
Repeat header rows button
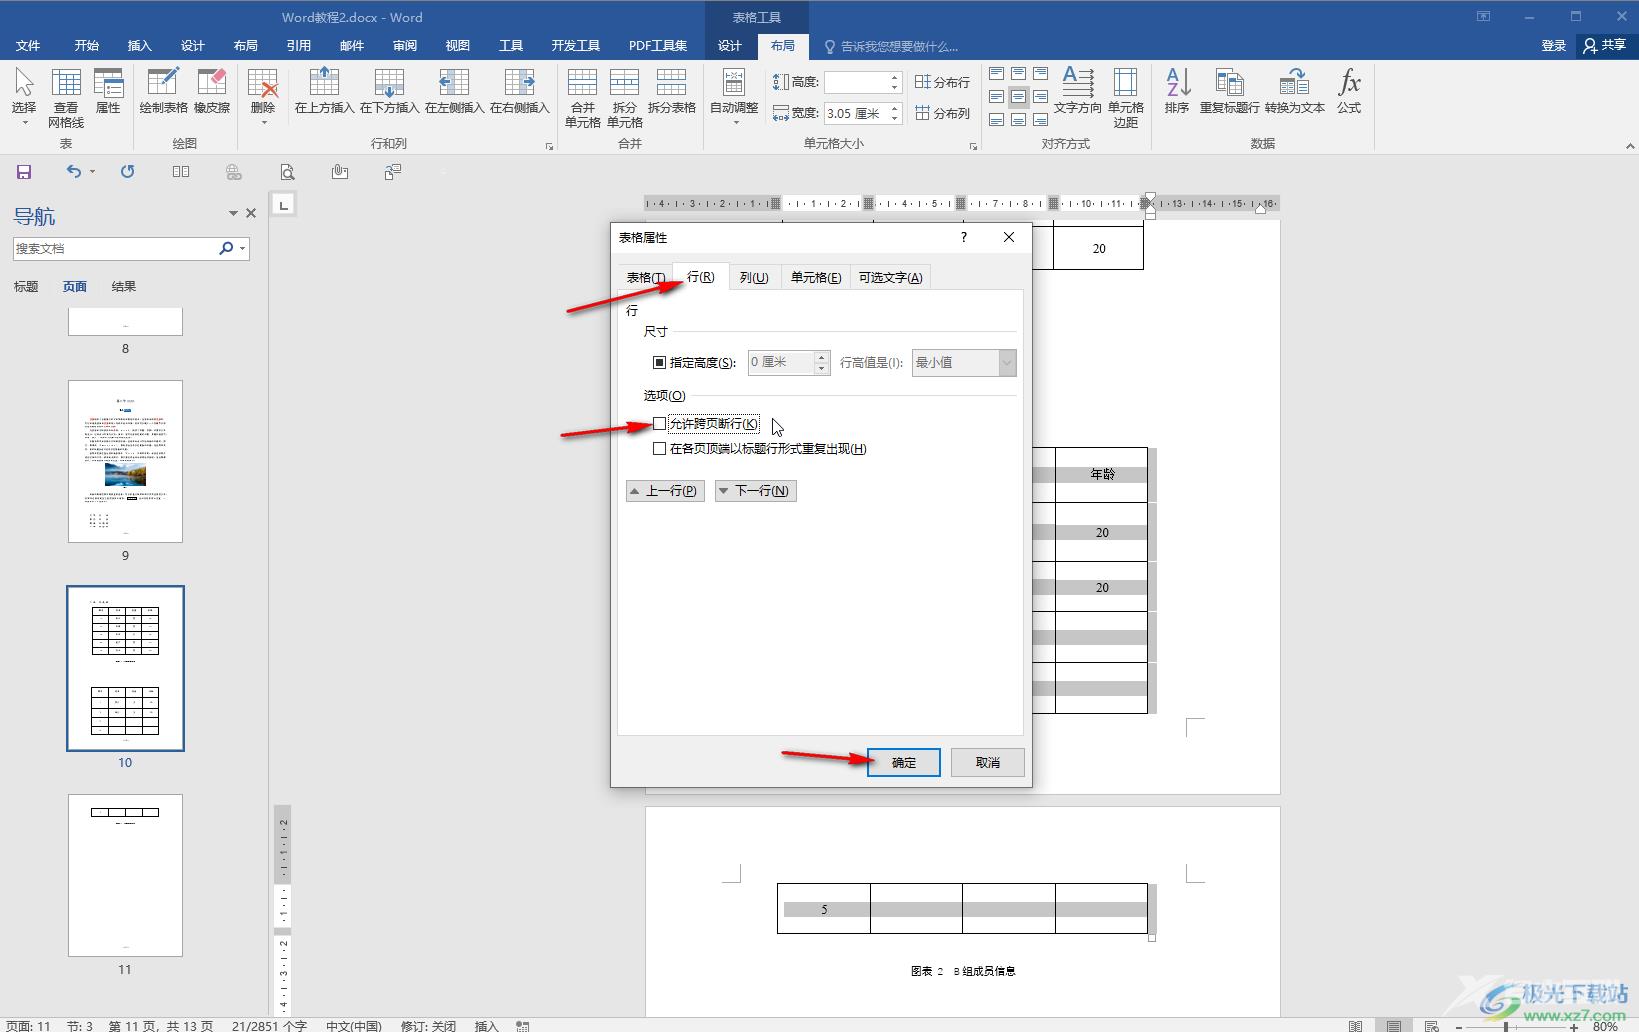pos(1229,91)
